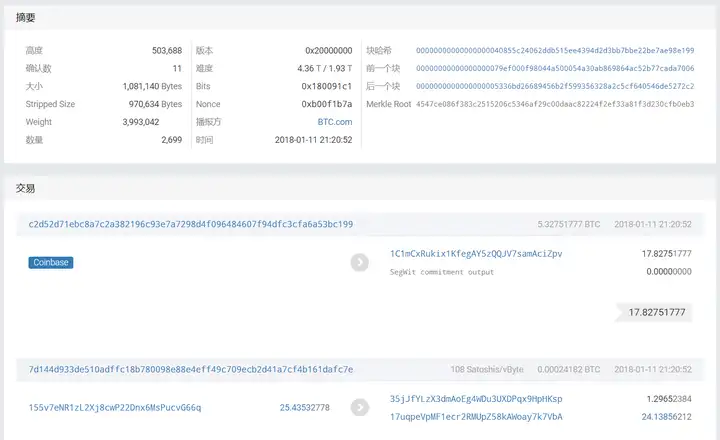Viewport: 720px width, 440px height.
Task: Open address 1C1mCxRukix1KfegAY5zQQJV7samAciZpv
Action: (x=476, y=254)
